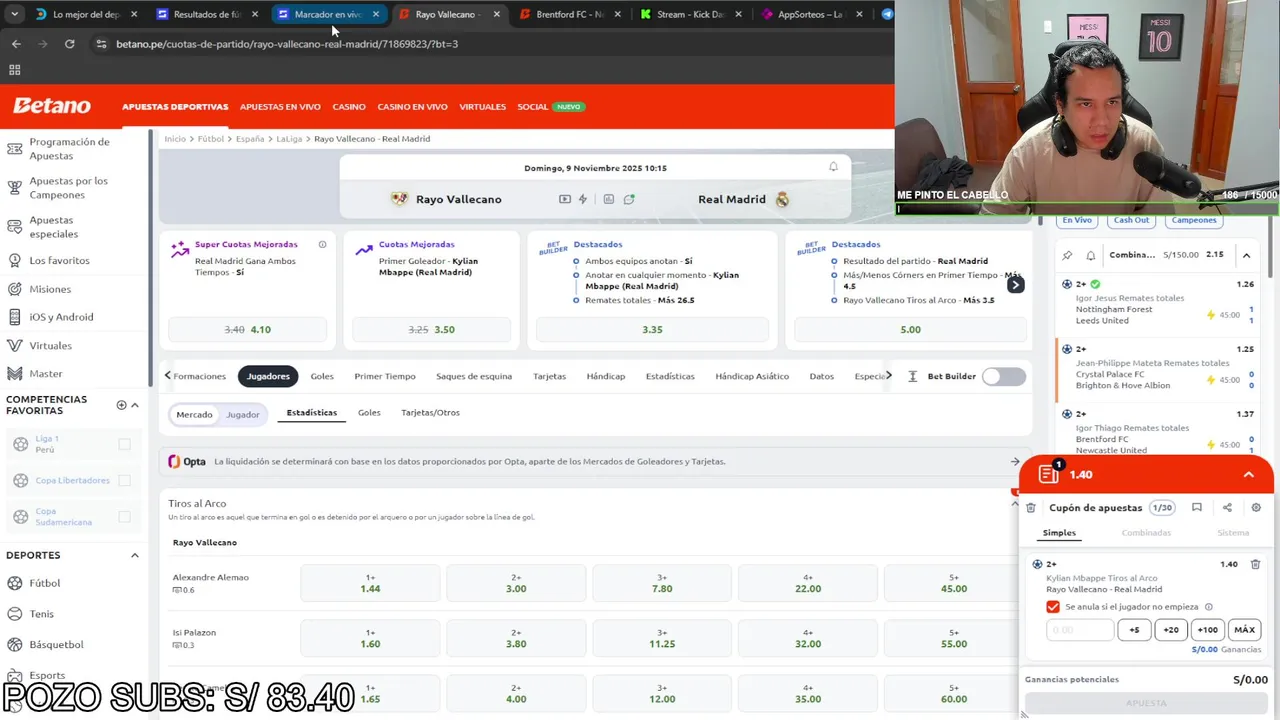Collapse the Tiros al Arco section
1280x720 pixels.
1015,504
